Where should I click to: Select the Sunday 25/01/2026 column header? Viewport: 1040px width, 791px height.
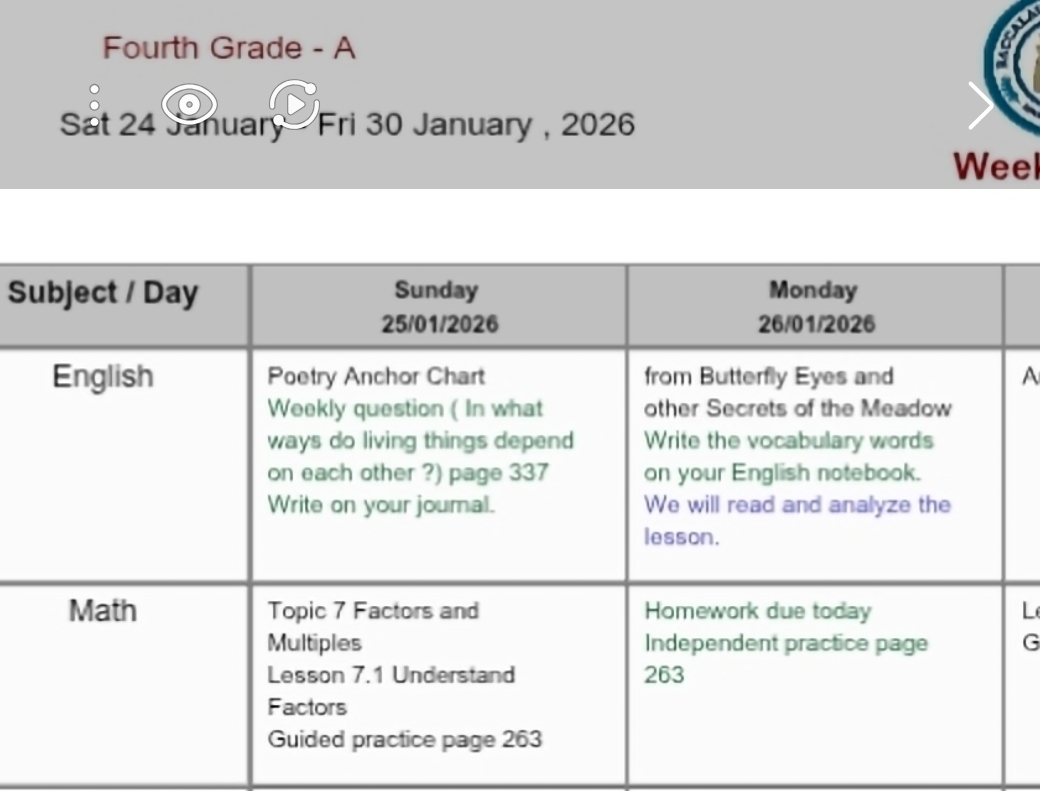point(438,306)
